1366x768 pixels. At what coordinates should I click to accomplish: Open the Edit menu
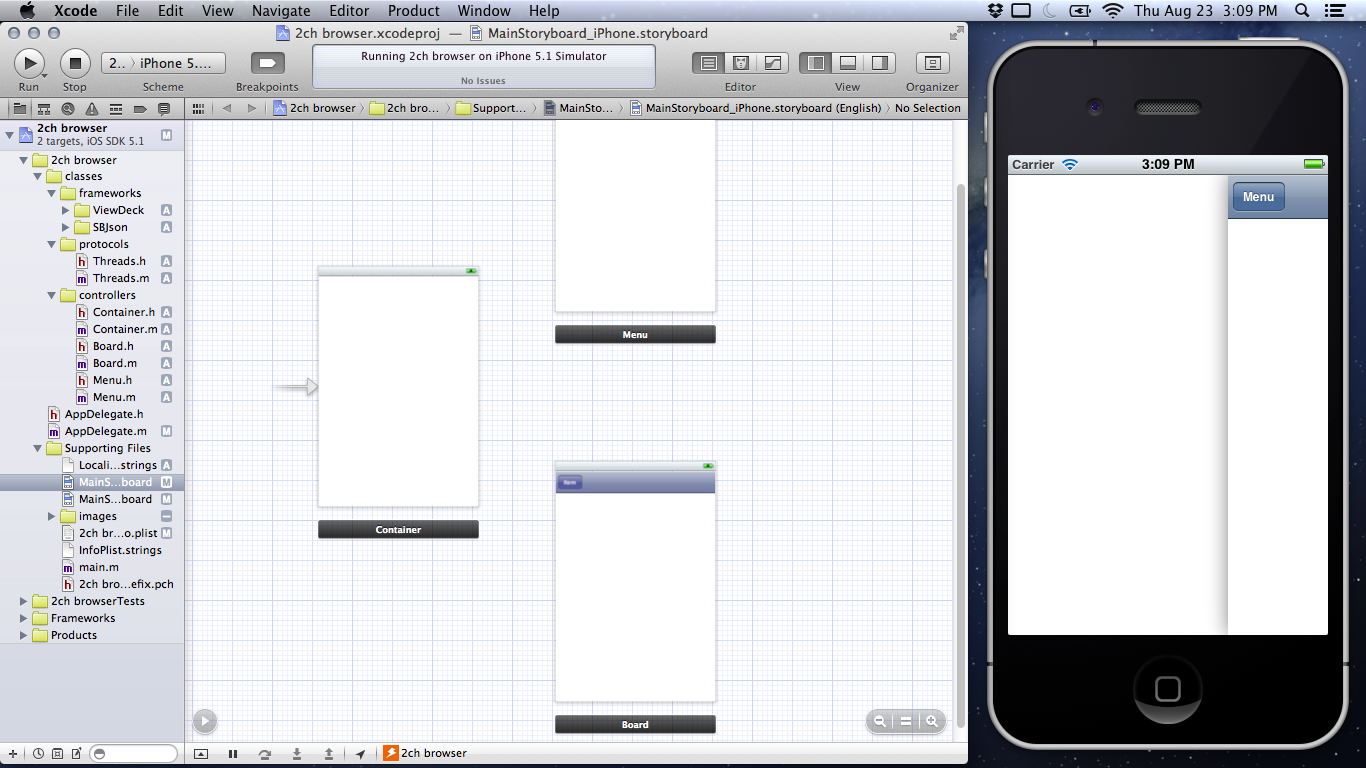coord(171,11)
